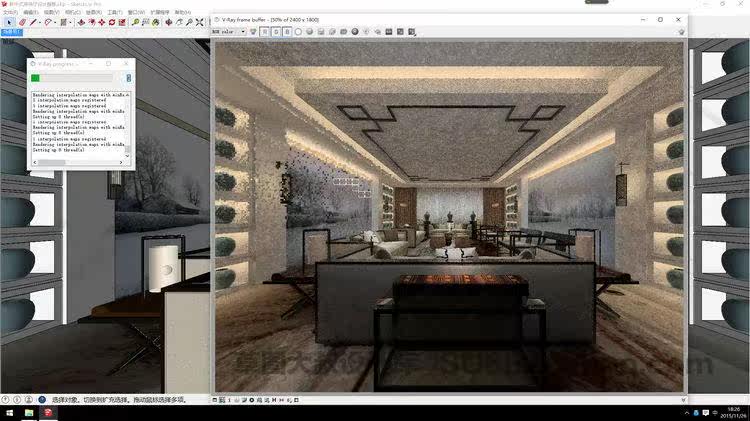Click the V-Ray progress bar
The image size is (750, 421).
point(72,78)
